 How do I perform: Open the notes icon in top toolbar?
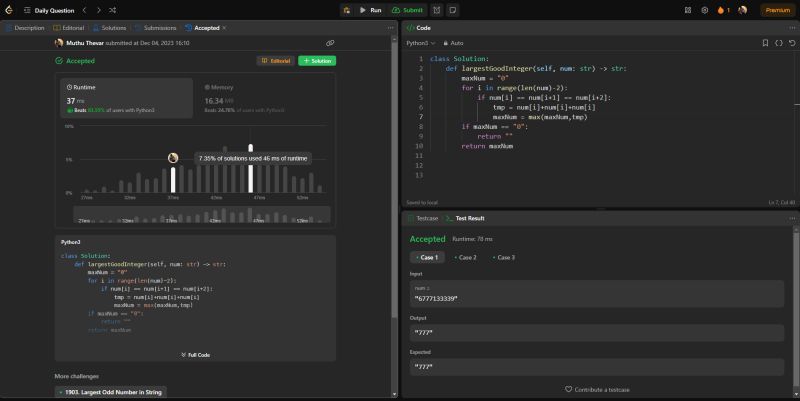453,10
